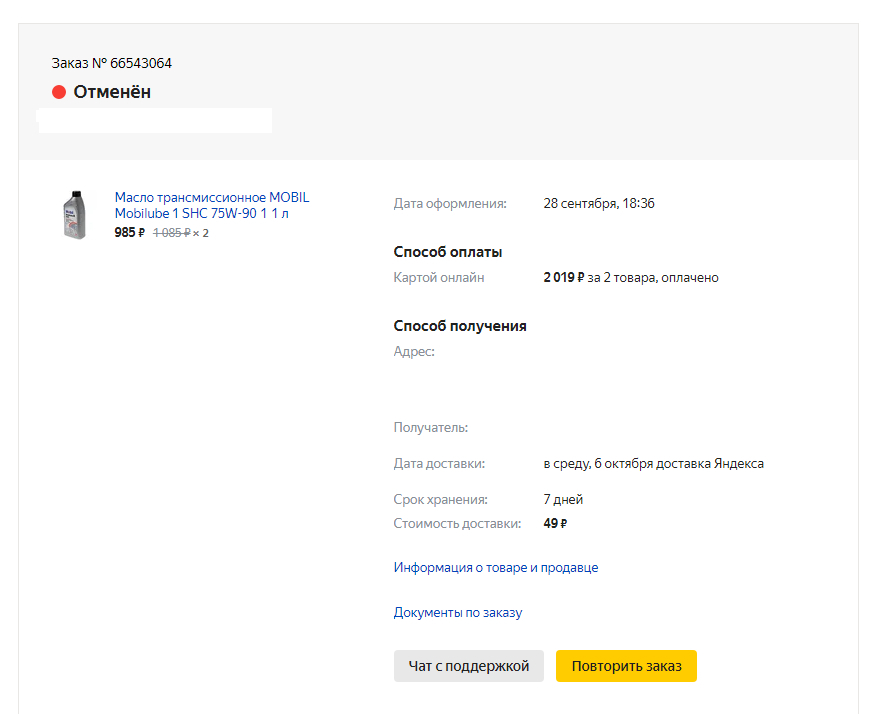893x714 pixels.
Task: Click the Способ получения heading
Action: pyautogui.click(x=460, y=326)
